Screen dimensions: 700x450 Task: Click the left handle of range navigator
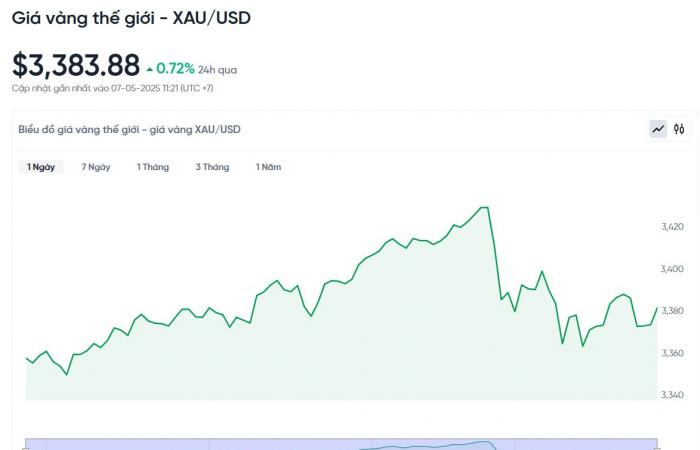coord(25,447)
